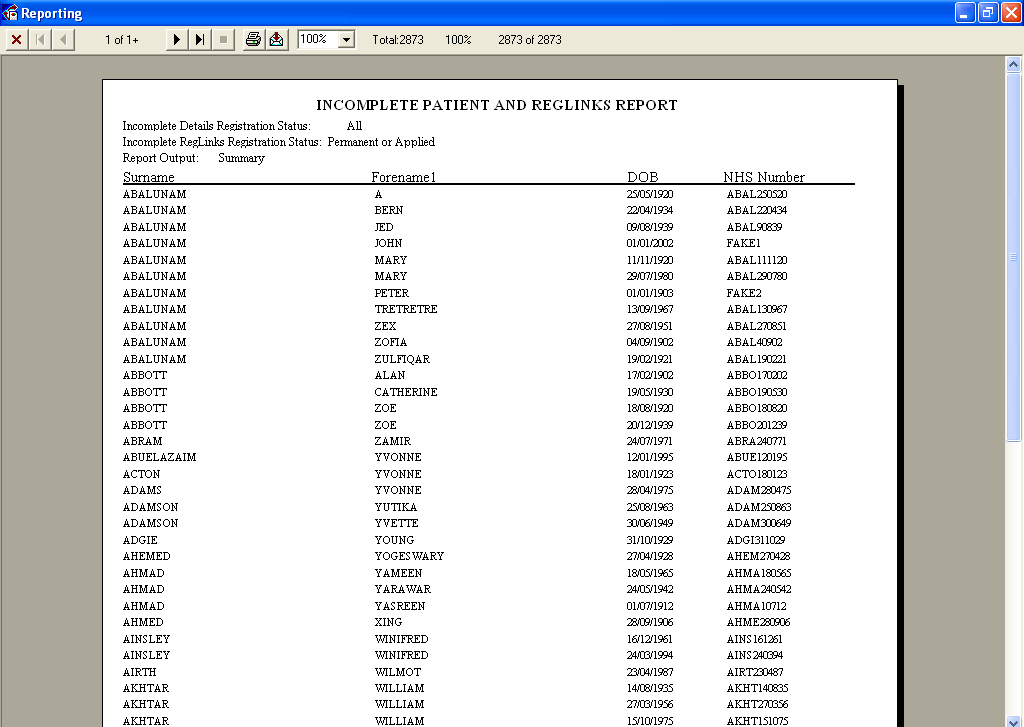Viewport: 1024px width, 727px height.
Task: Click forename ALAN in ABBOTT row
Action: tap(390, 375)
